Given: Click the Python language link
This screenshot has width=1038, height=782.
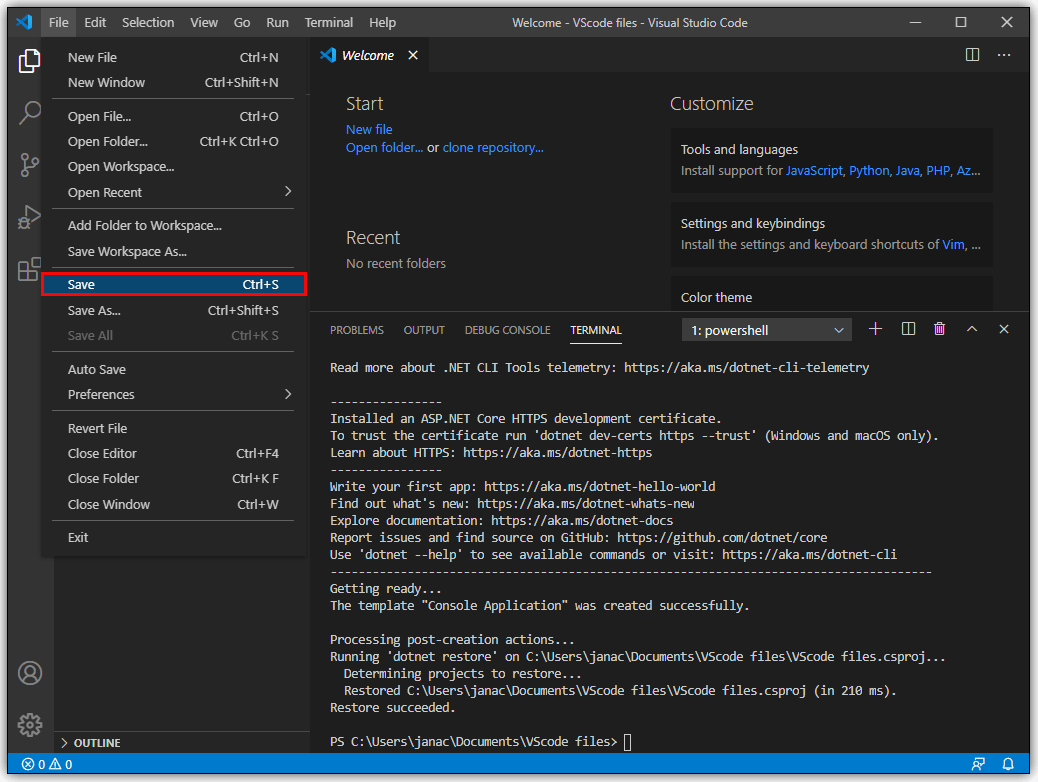Looking at the screenshot, I should click(x=869, y=171).
